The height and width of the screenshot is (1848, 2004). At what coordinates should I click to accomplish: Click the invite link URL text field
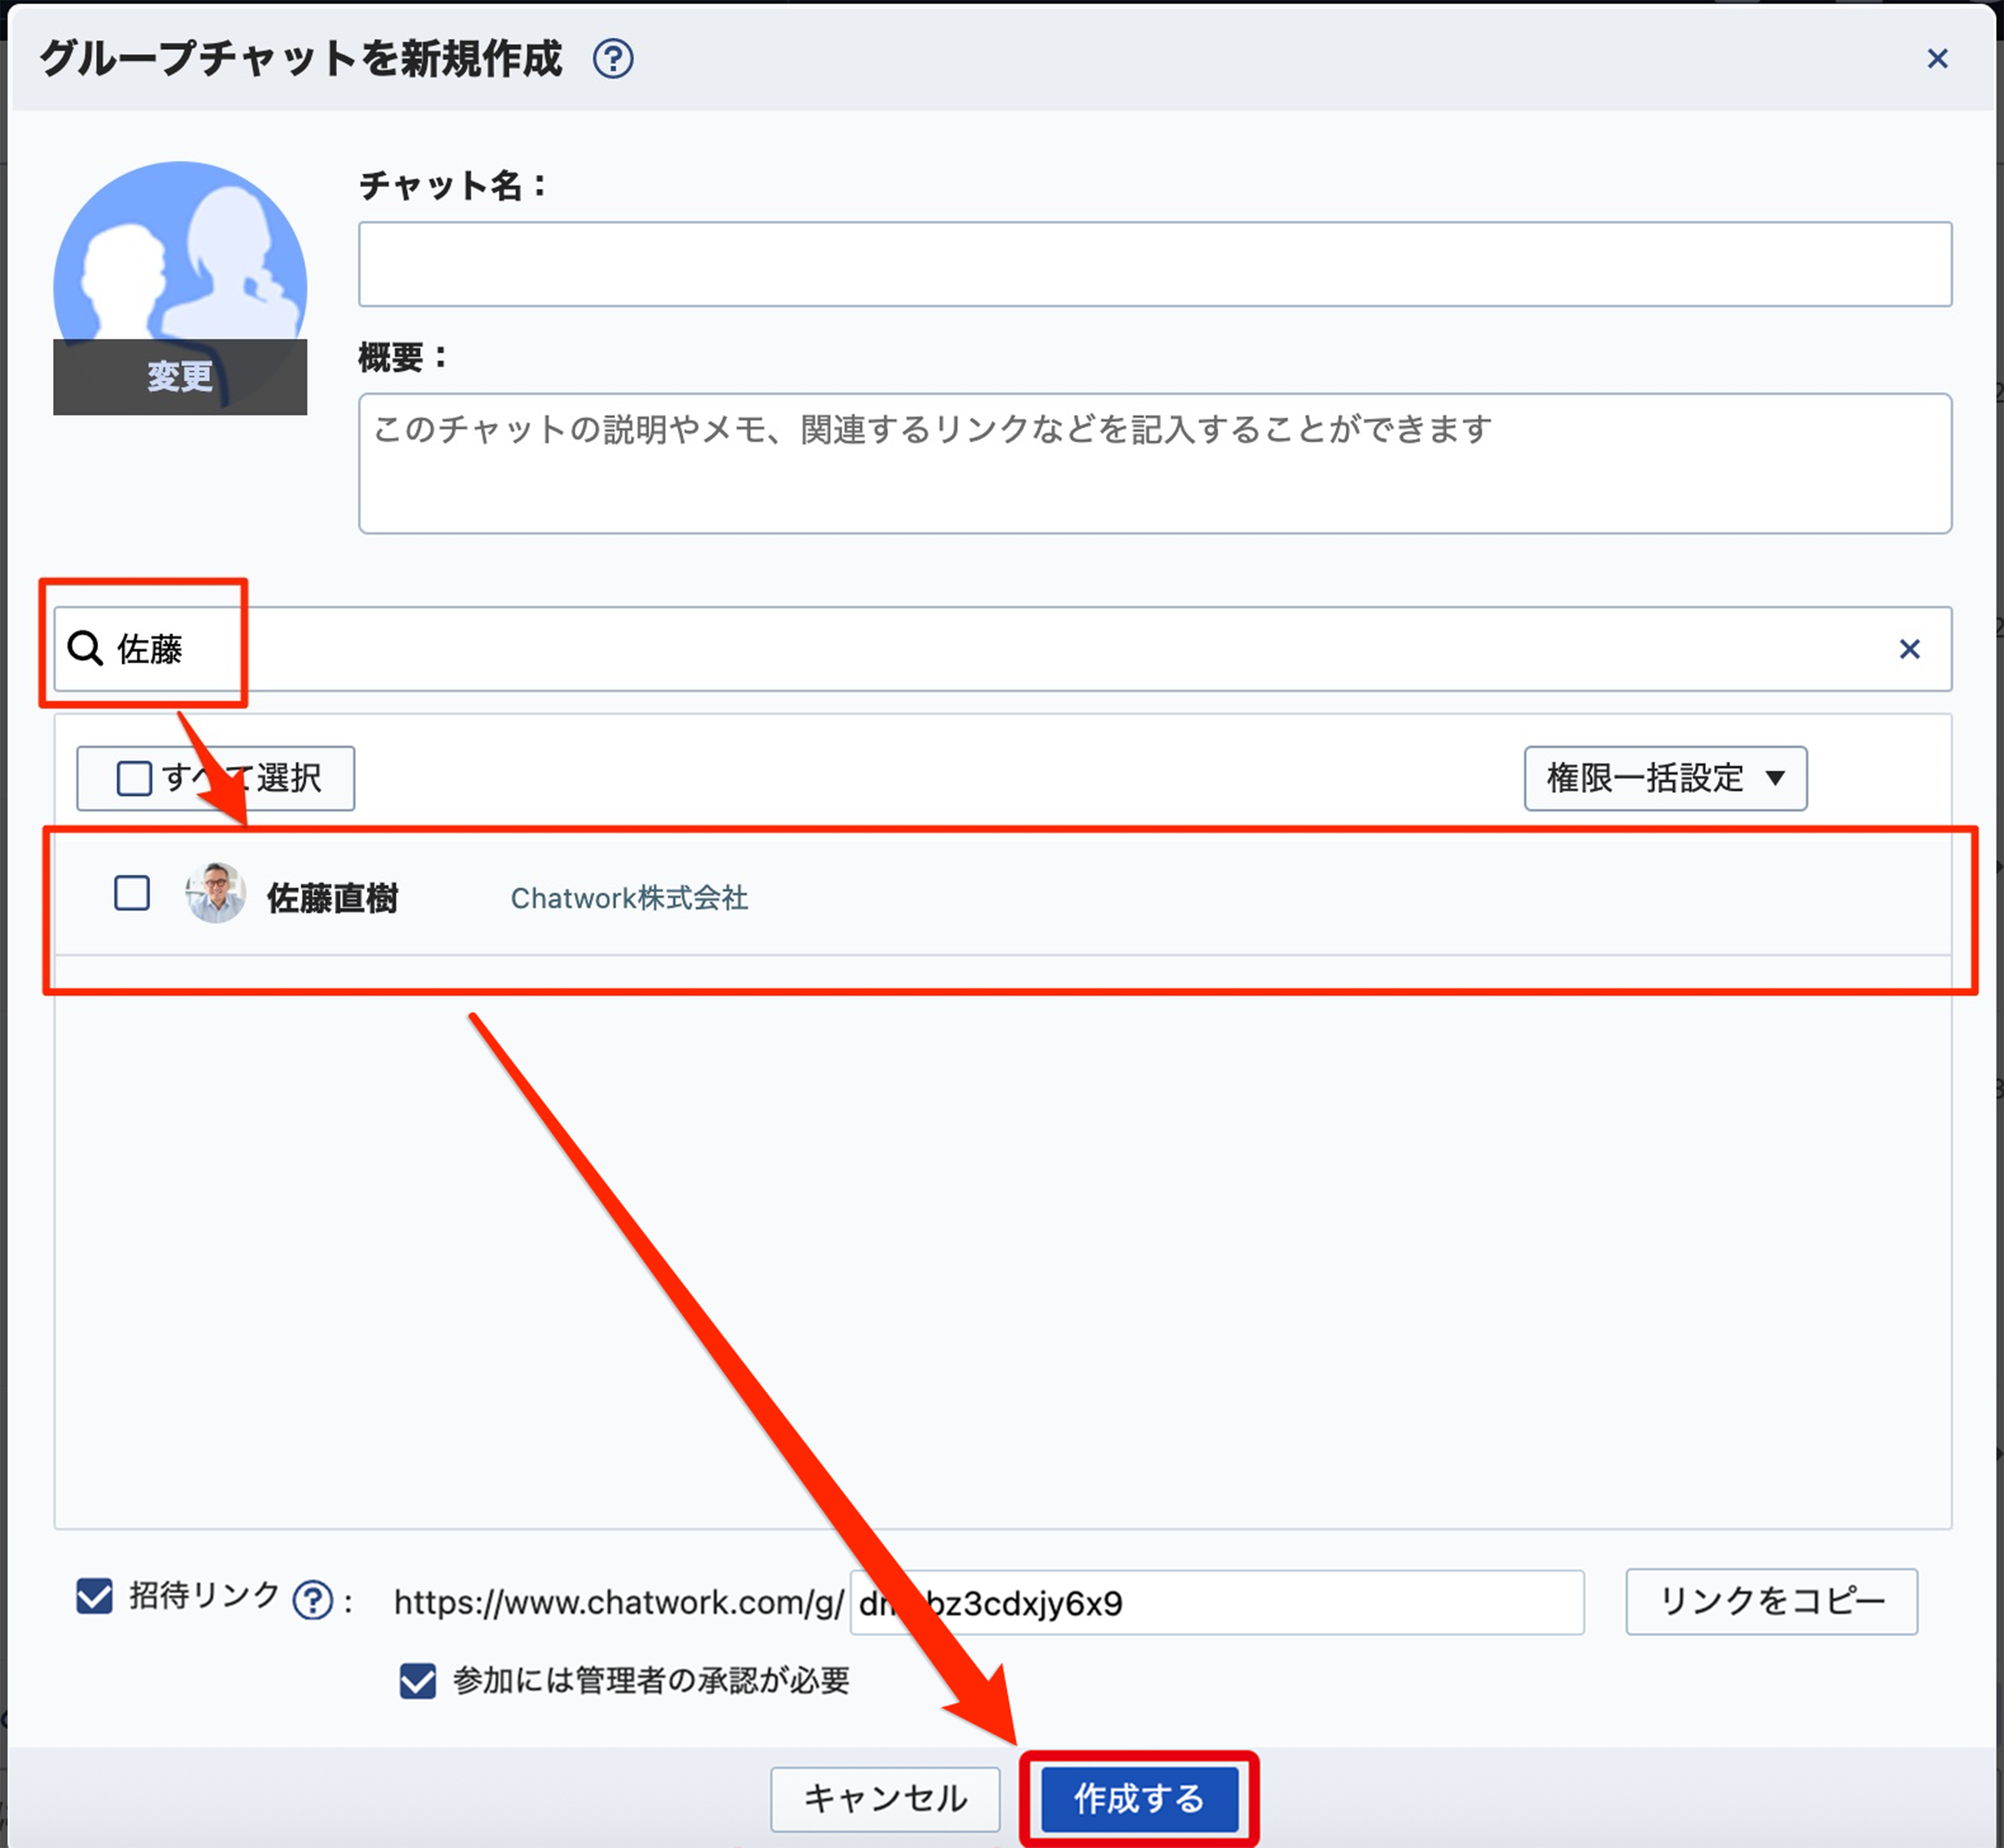[x=1300, y=1602]
